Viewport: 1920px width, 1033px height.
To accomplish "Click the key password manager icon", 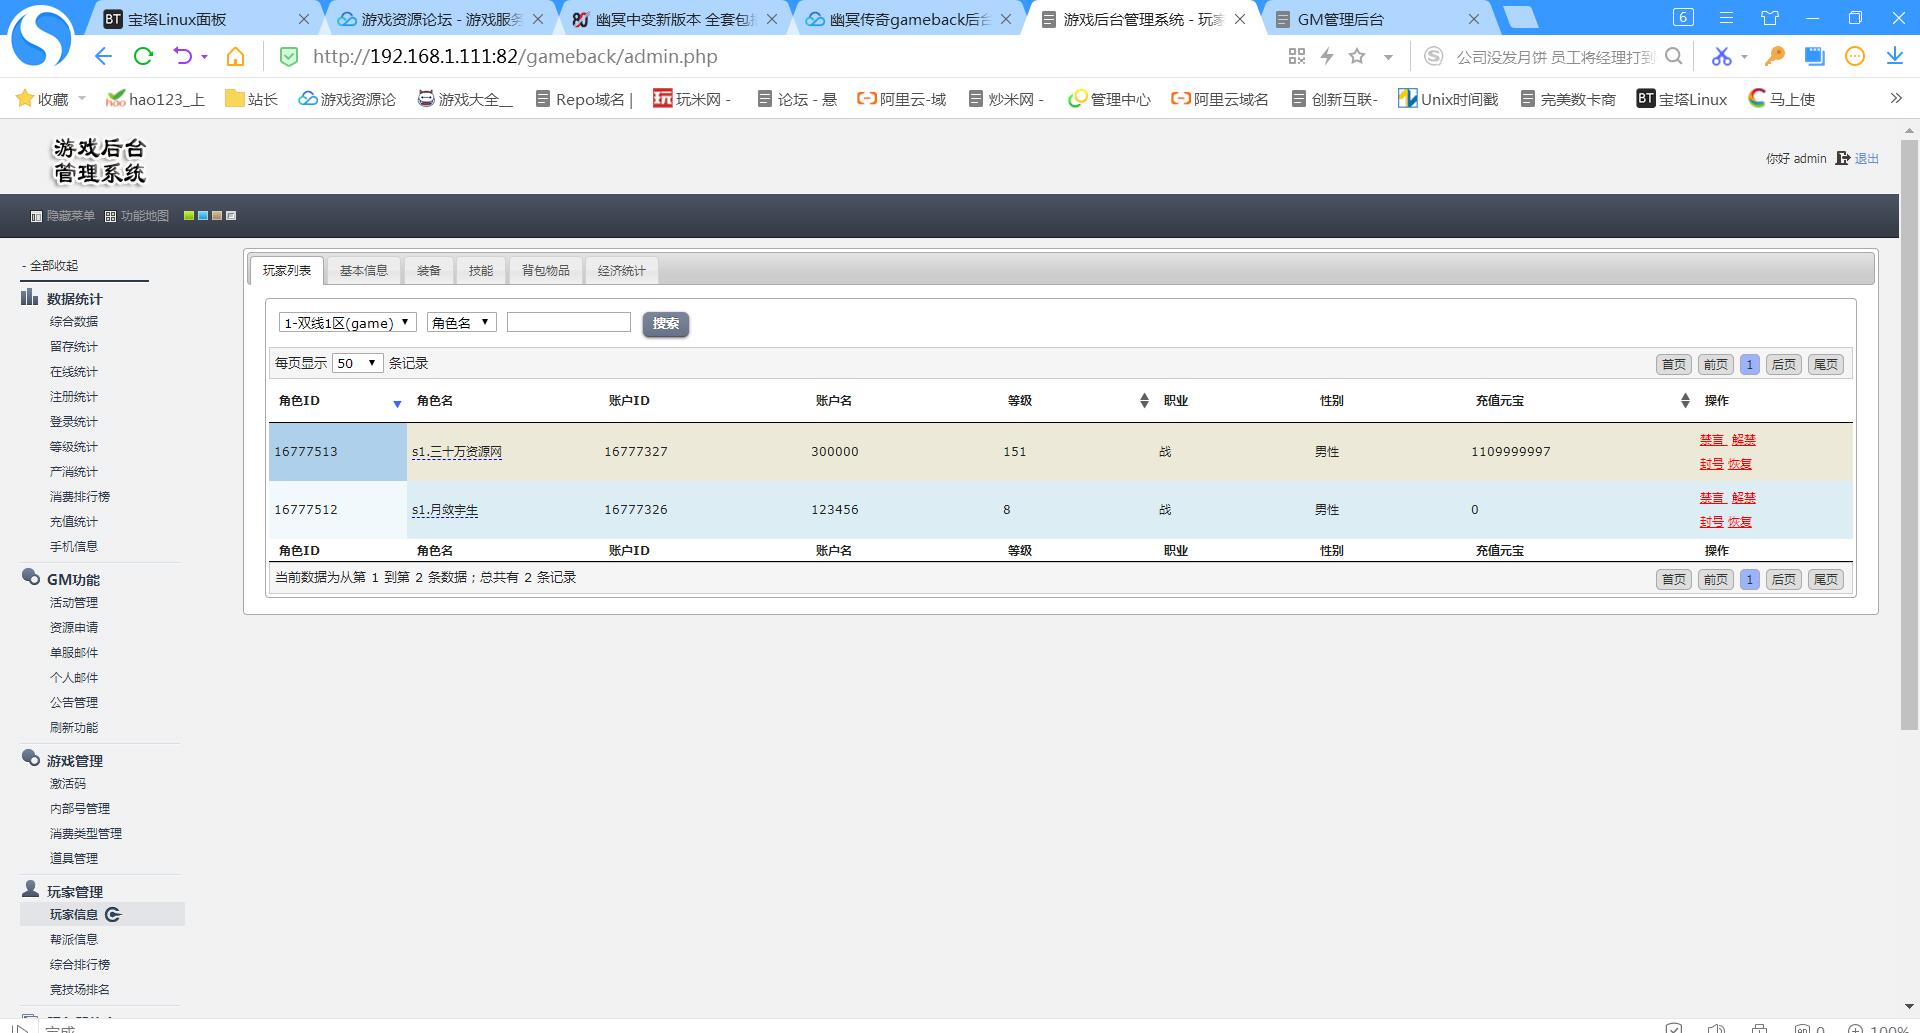I will (1775, 57).
